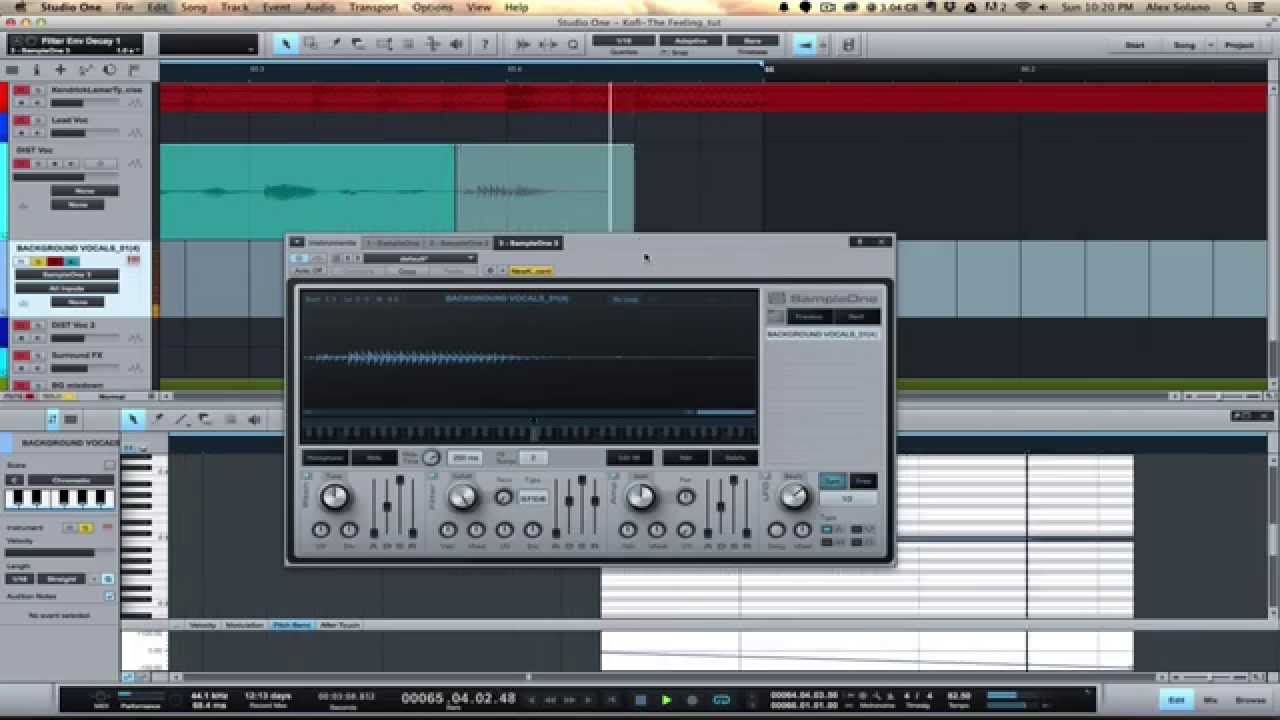Select the Range tool in the main toolbar
Image resolution: width=1280 pixels, height=720 pixels.
click(x=311, y=44)
